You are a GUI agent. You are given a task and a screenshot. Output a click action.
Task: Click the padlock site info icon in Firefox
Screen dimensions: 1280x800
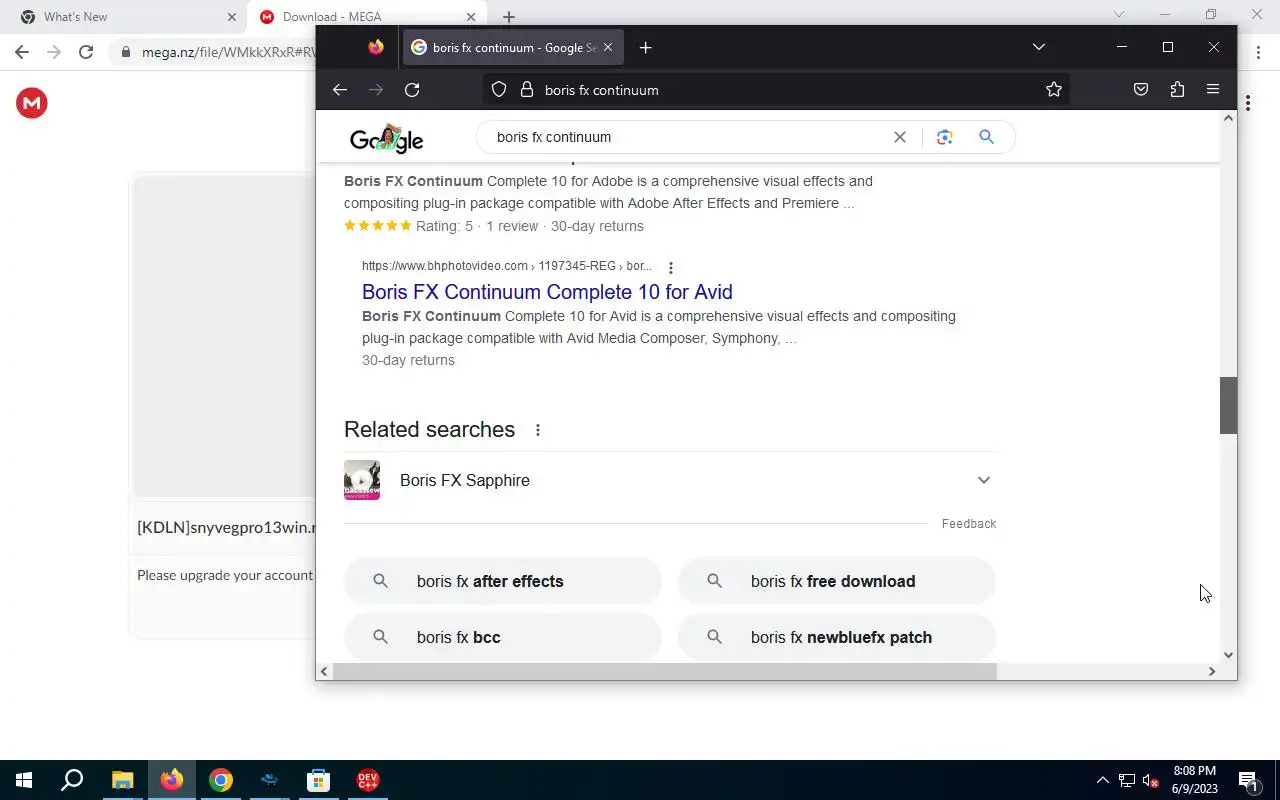[527, 90]
